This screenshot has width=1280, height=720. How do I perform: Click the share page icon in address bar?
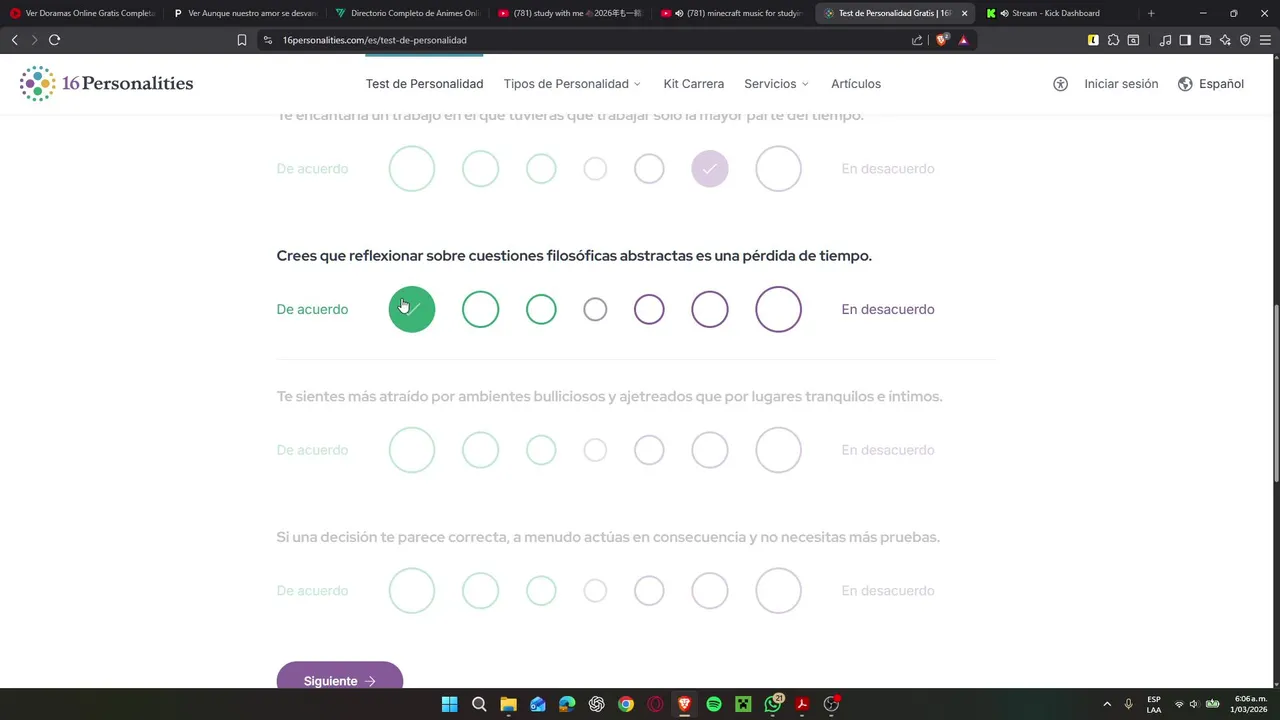[917, 40]
